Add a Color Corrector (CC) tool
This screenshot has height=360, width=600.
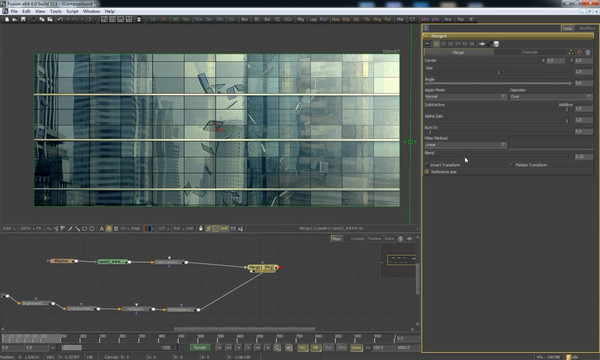pyautogui.click(x=277, y=19)
